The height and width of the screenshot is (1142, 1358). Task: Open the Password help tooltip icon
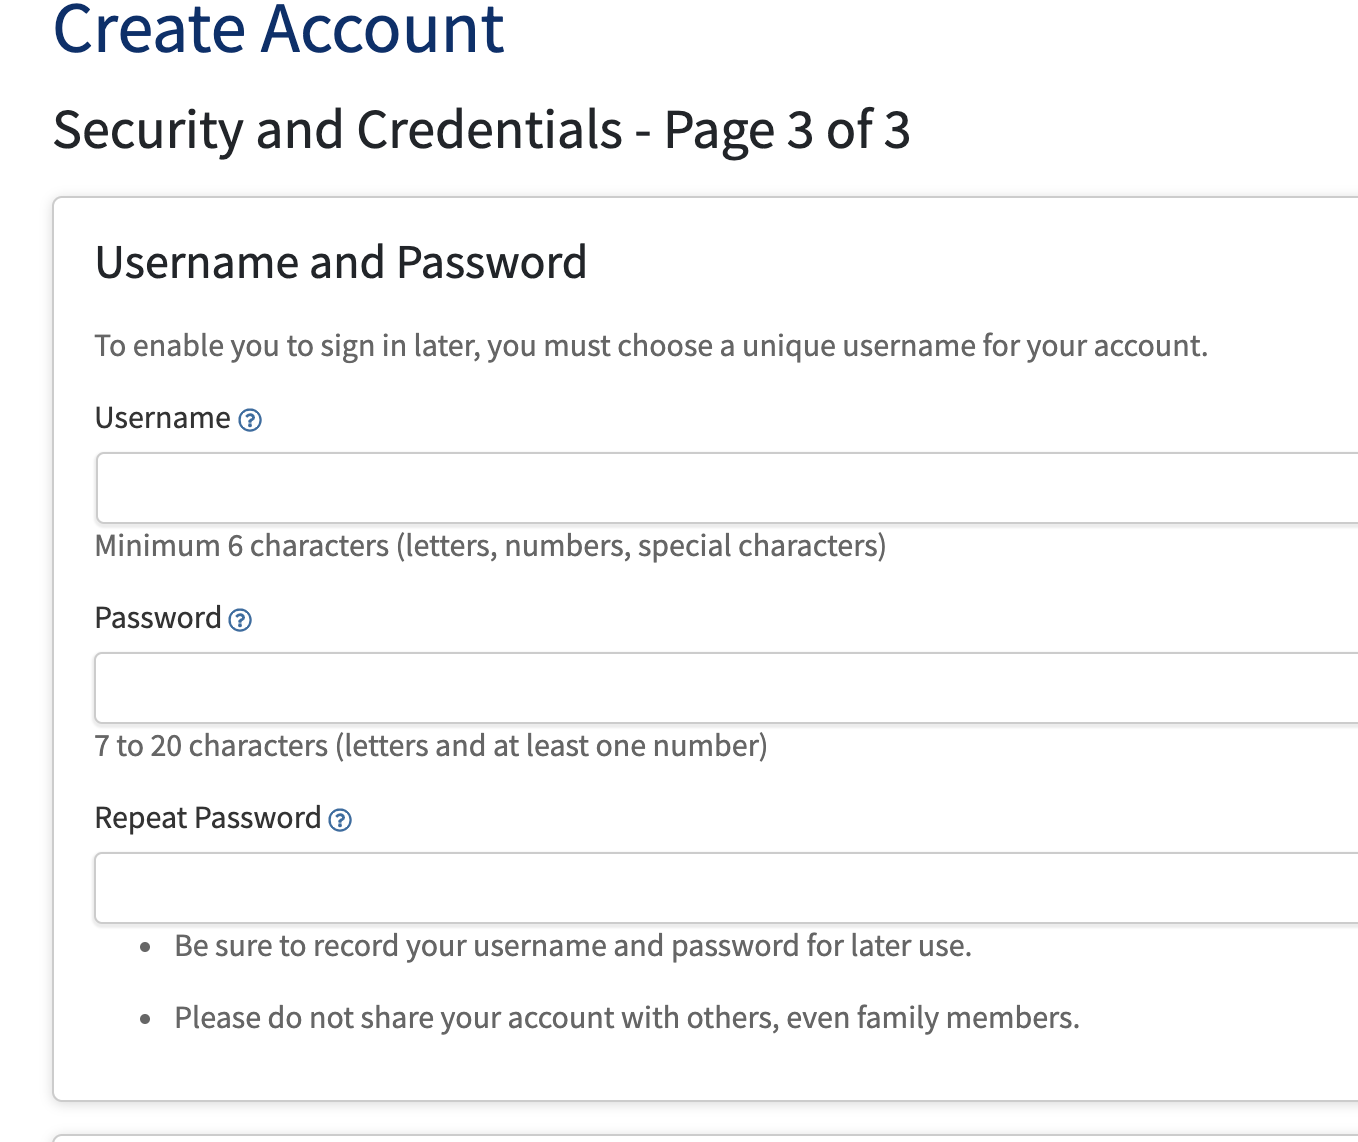pyautogui.click(x=240, y=620)
